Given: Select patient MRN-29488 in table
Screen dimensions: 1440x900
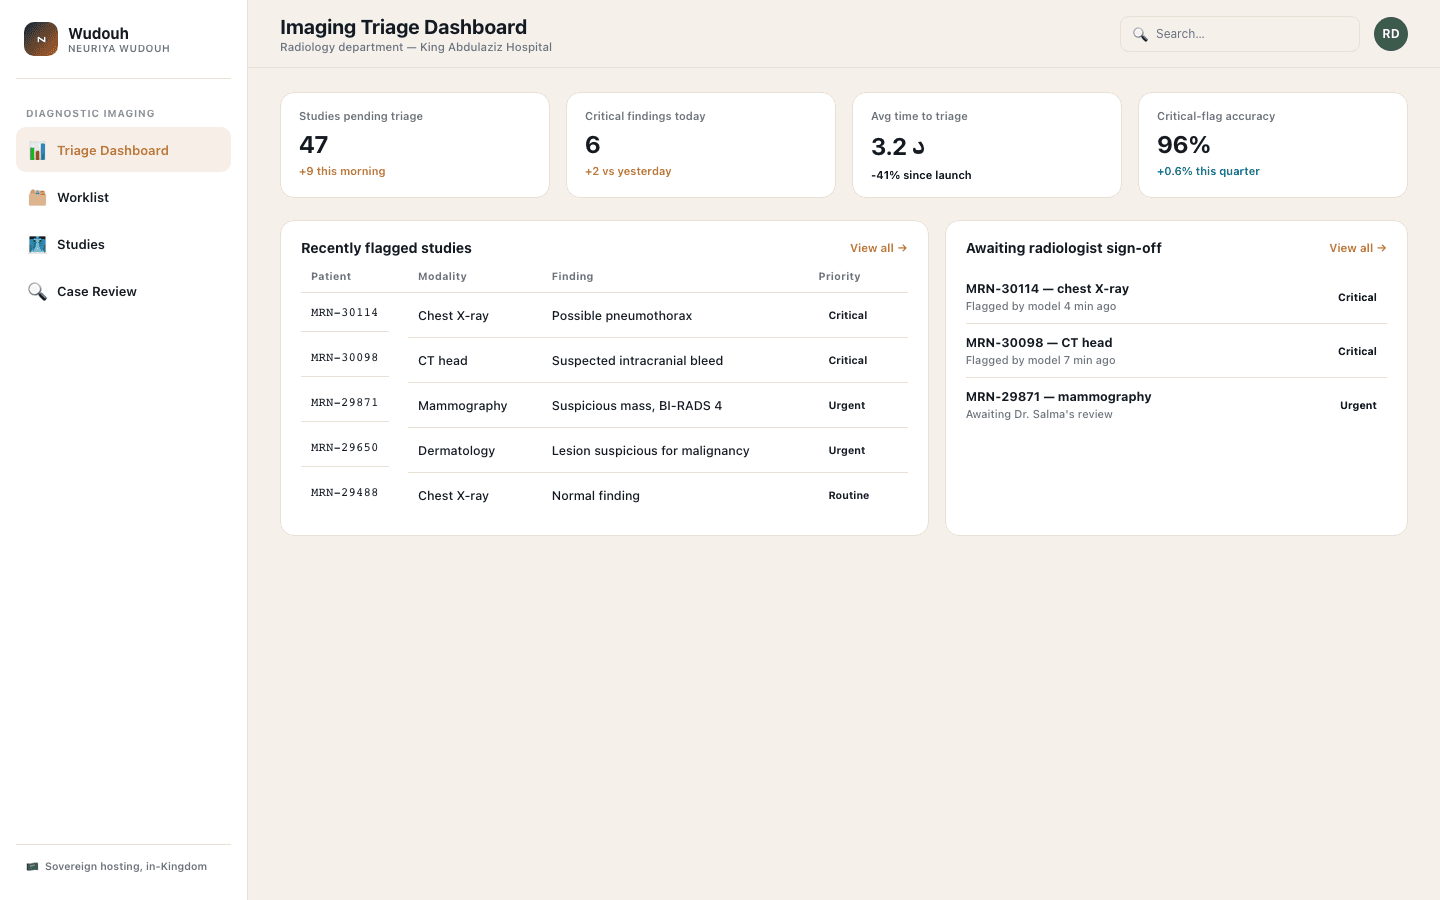Looking at the screenshot, I should point(344,493).
